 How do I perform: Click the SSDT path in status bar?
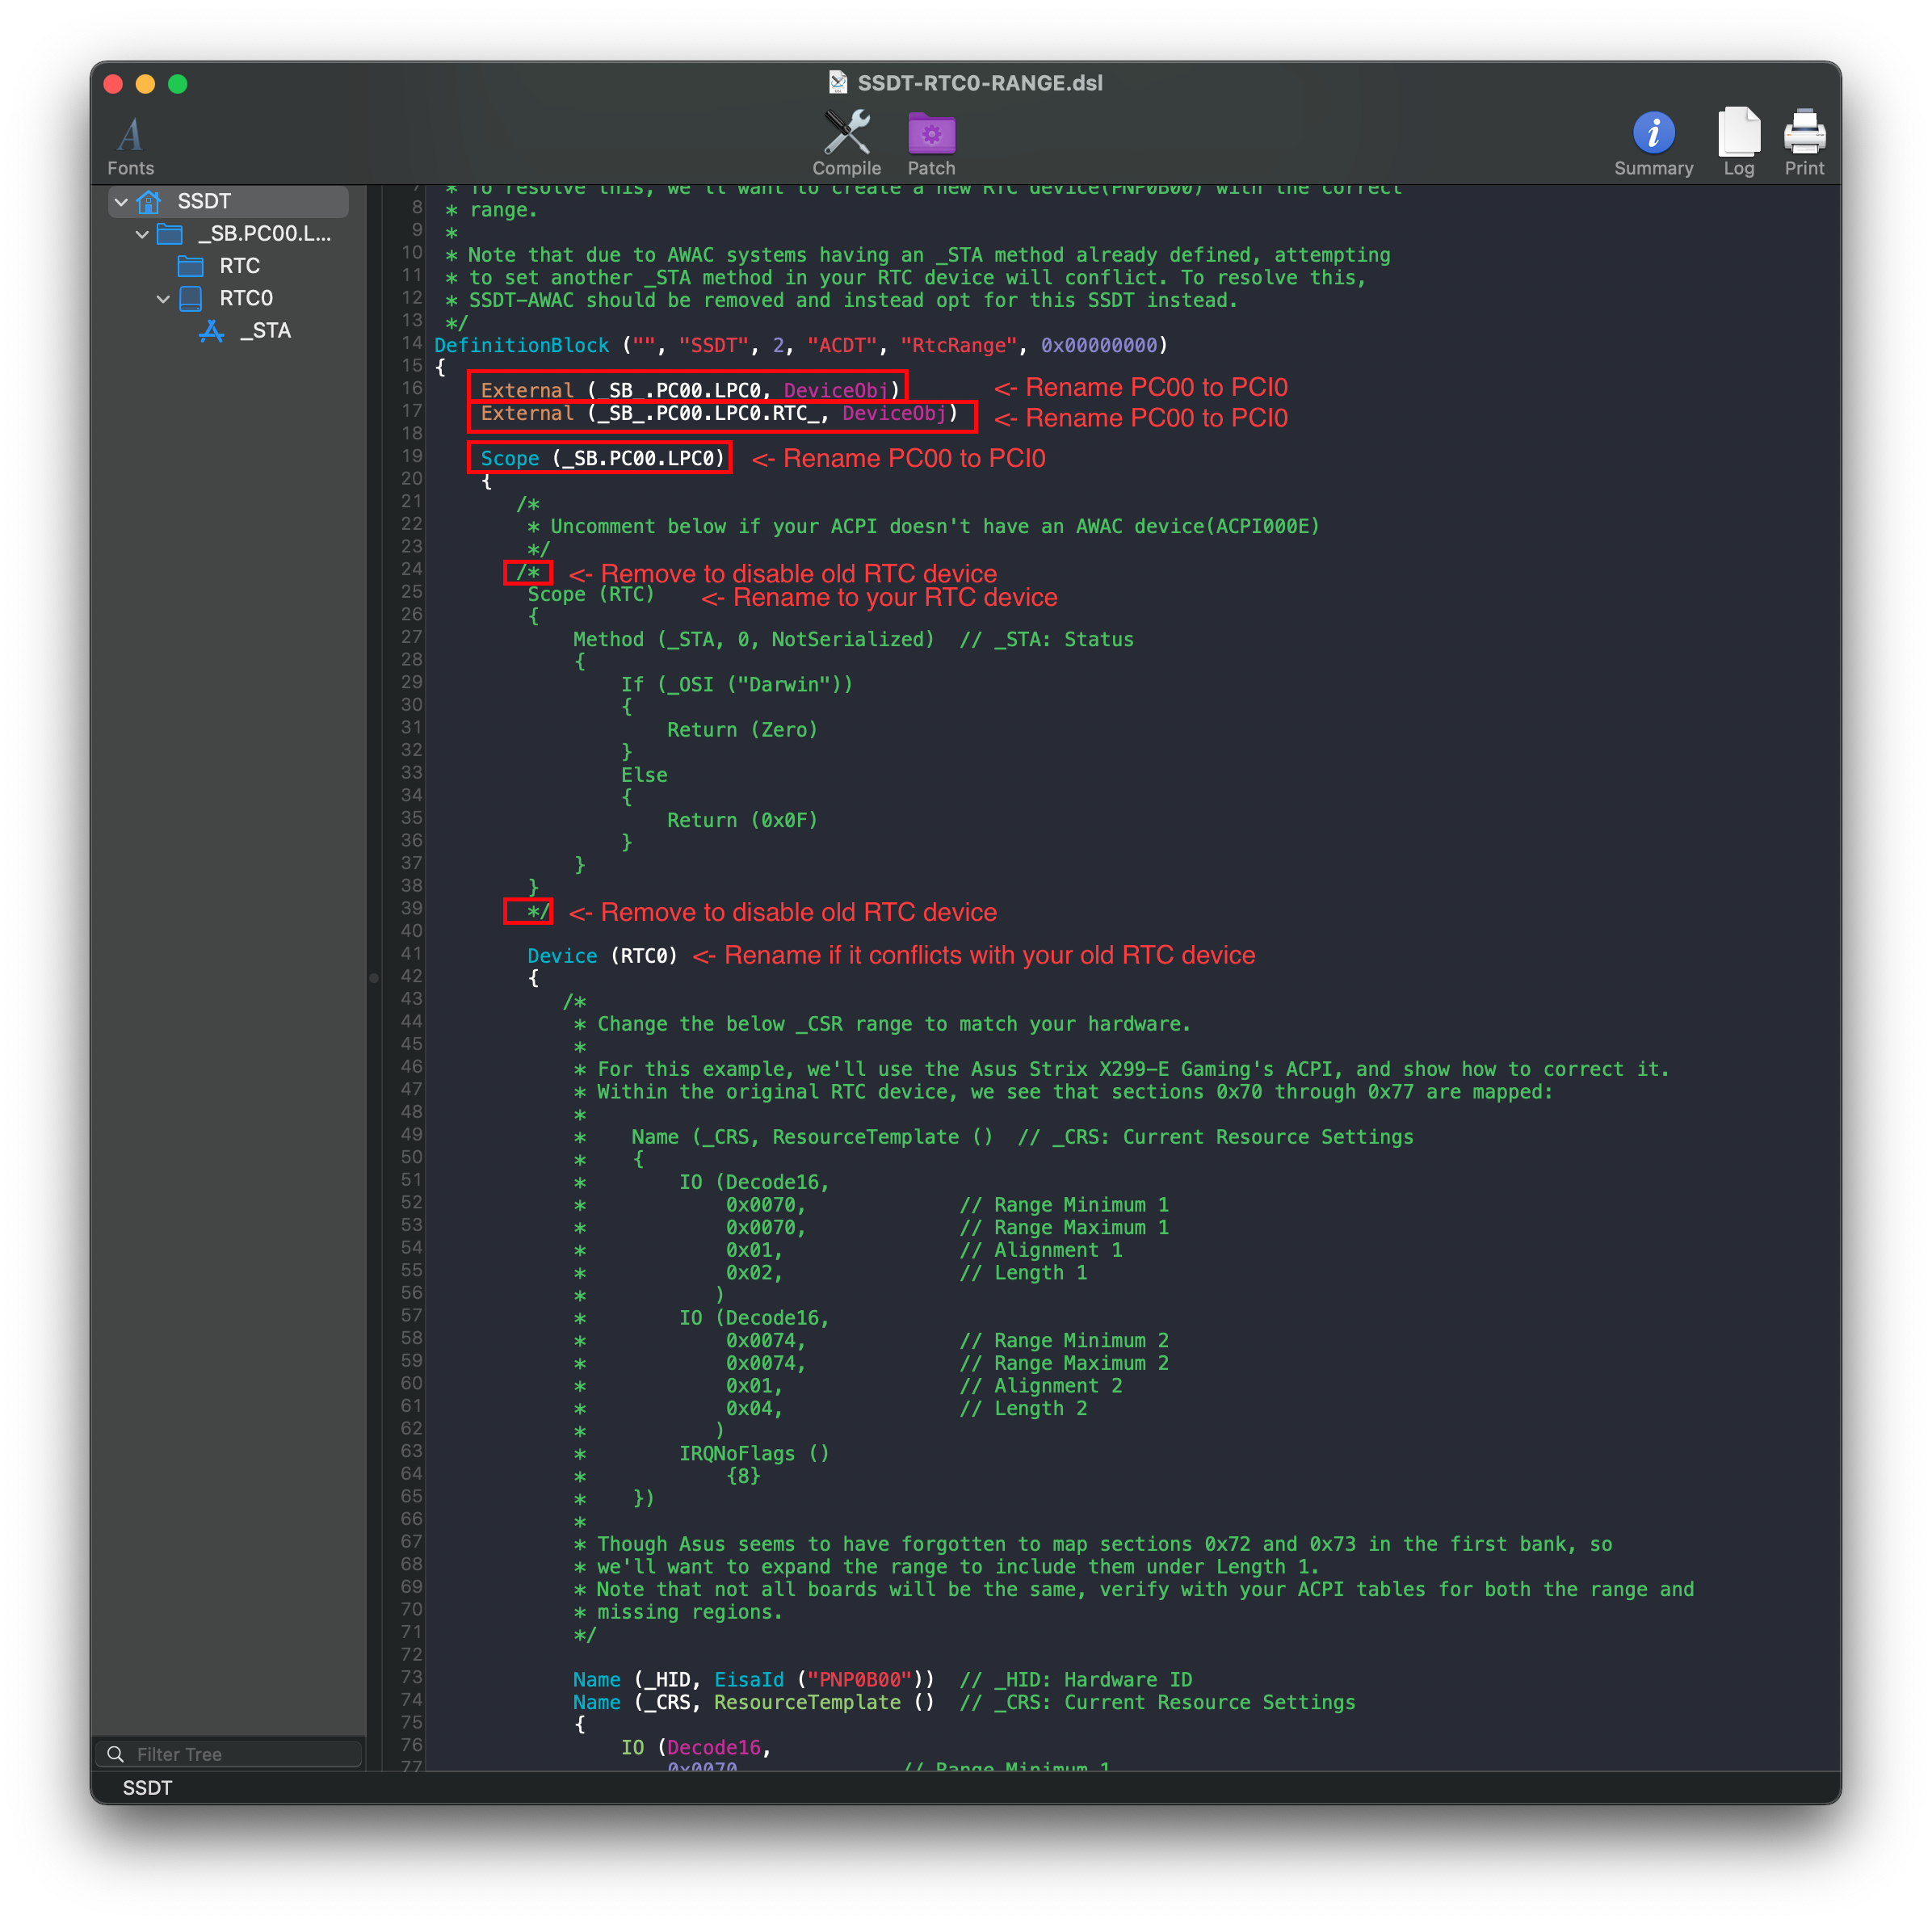click(x=147, y=1788)
